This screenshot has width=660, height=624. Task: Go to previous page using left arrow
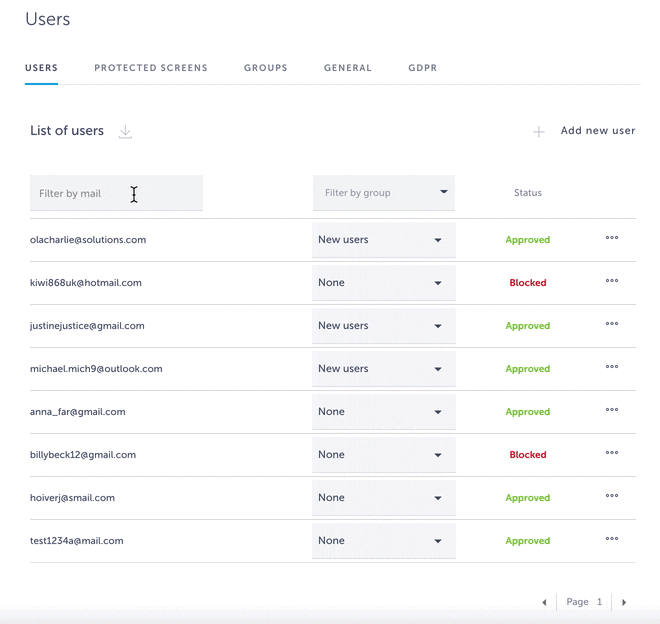tap(544, 603)
